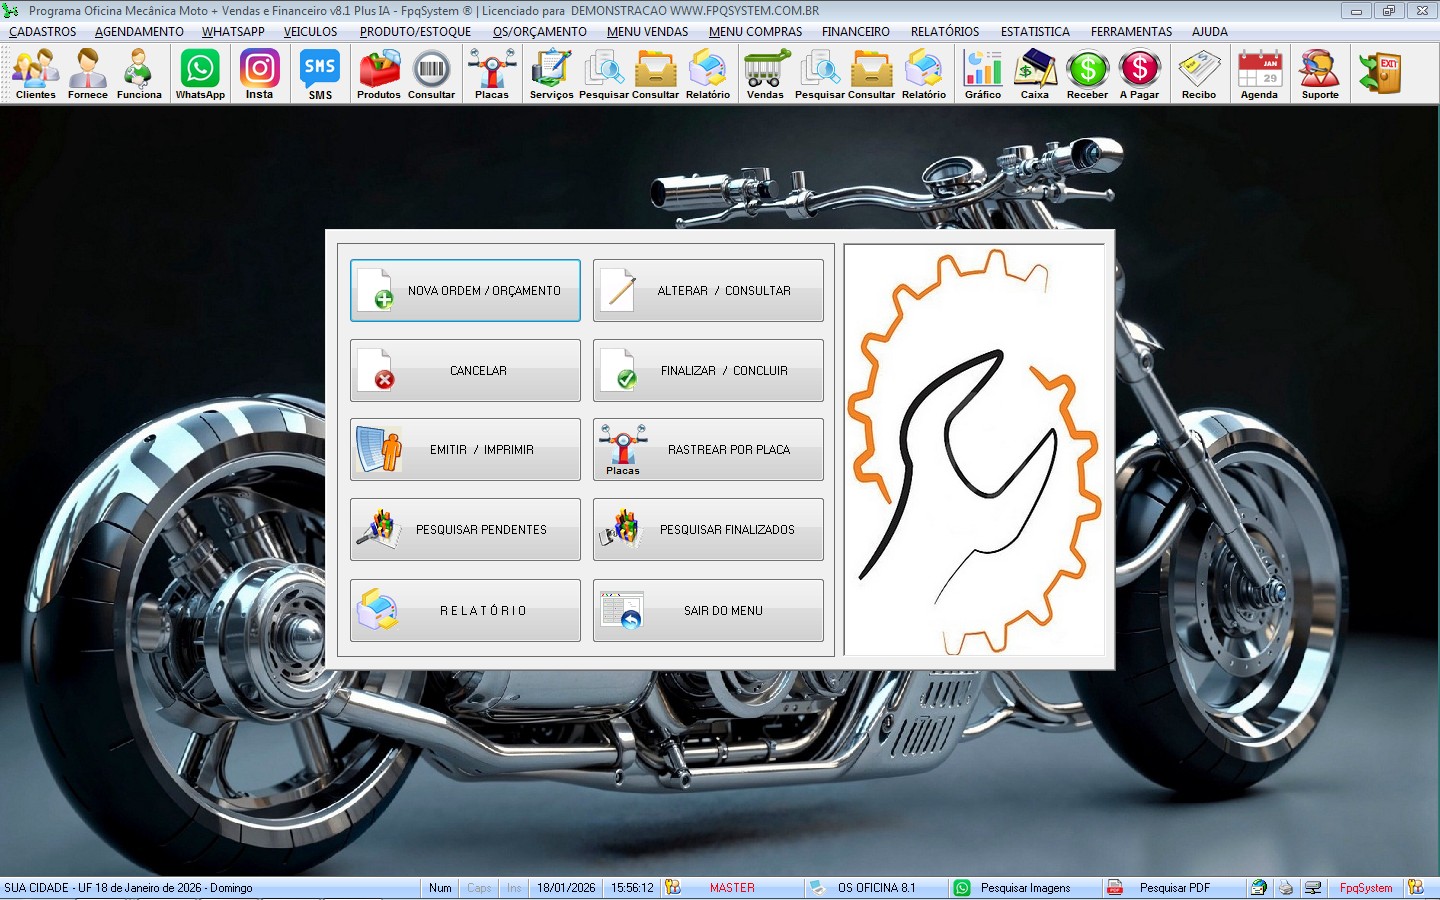Click Pesquisar PDF in the status bar
Image resolution: width=1440 pixels, height=900 pixels.
point(1174,888)
